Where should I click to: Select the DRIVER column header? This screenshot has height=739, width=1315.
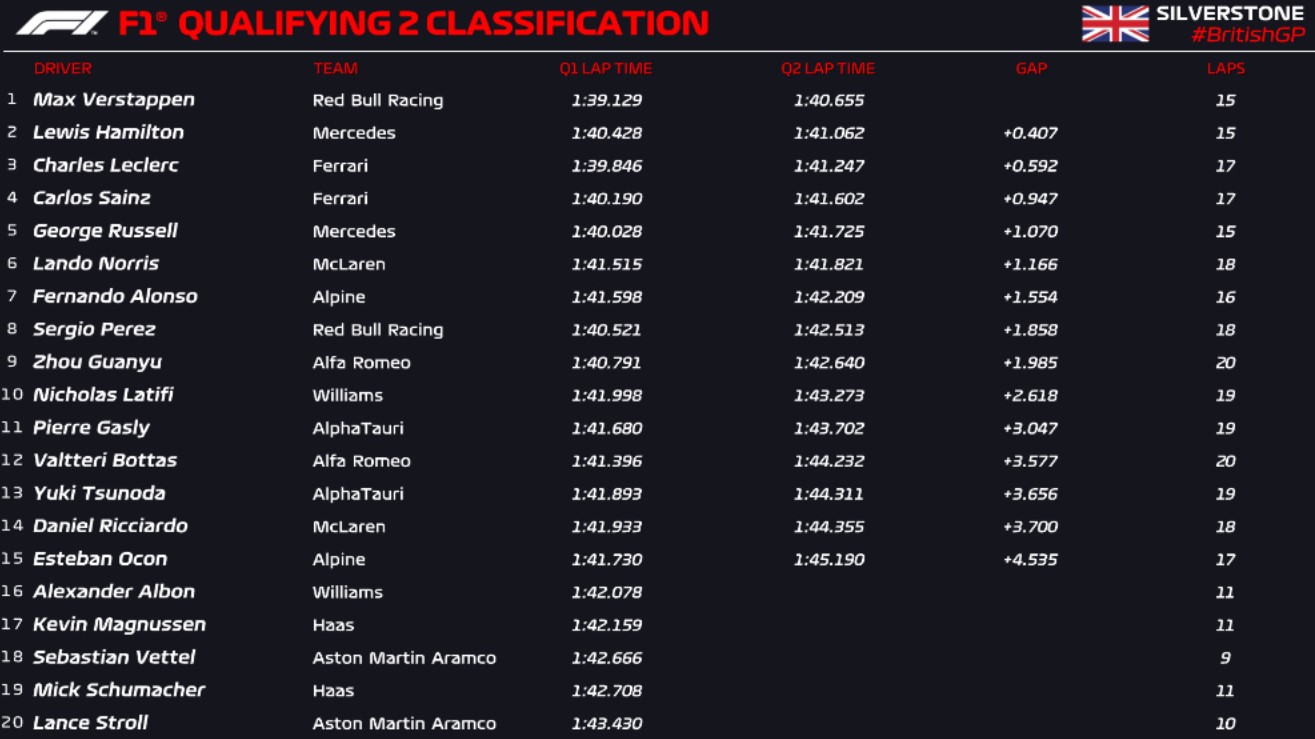click(x=63, y=68)
